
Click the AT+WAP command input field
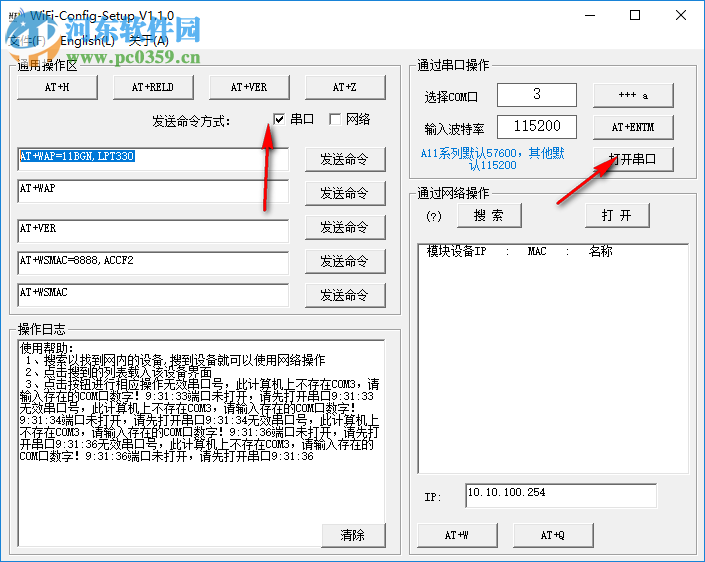click(153, 192)
